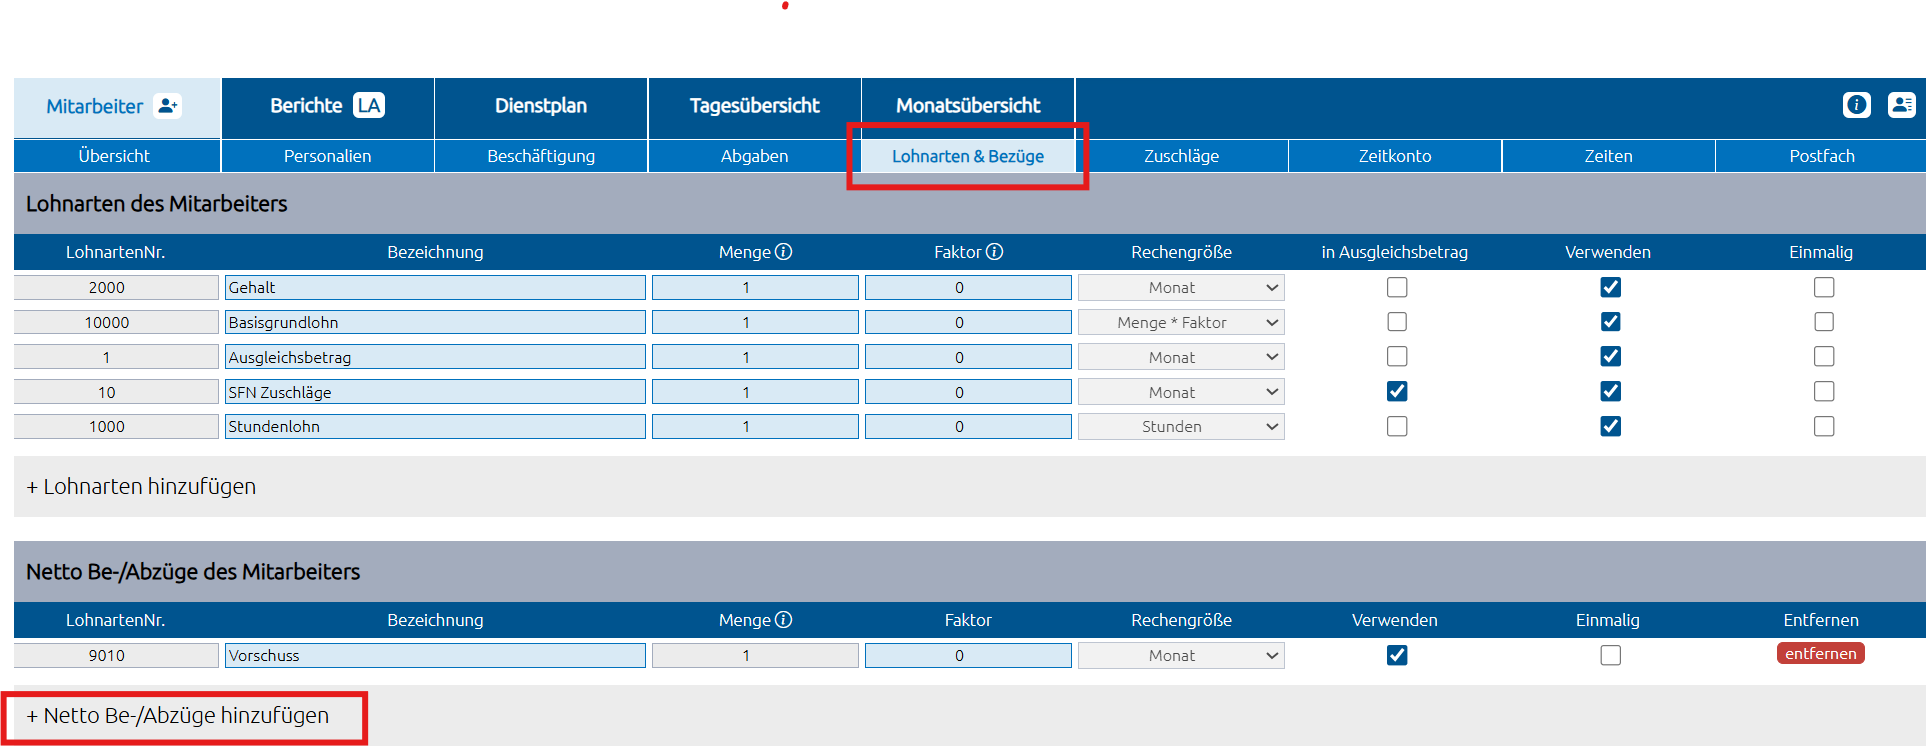Click the user profile card icon top-right

[x=1901, y=105]
